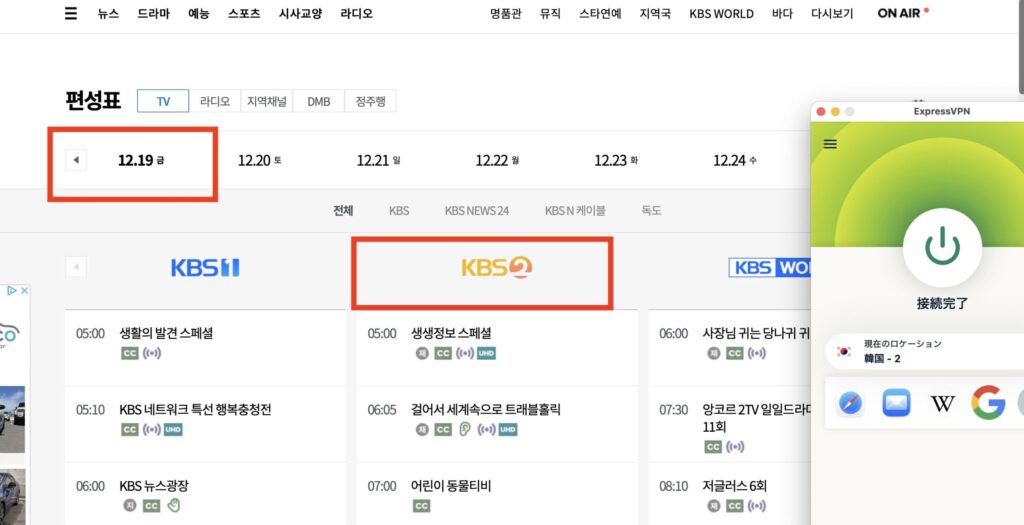
Task: Launch Safari shortcut in ExpressVPN panel
Action: [850, 403]
